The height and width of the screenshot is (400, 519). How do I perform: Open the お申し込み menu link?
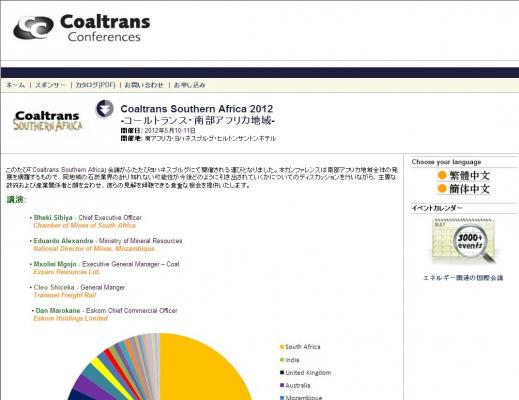point(189,85)
